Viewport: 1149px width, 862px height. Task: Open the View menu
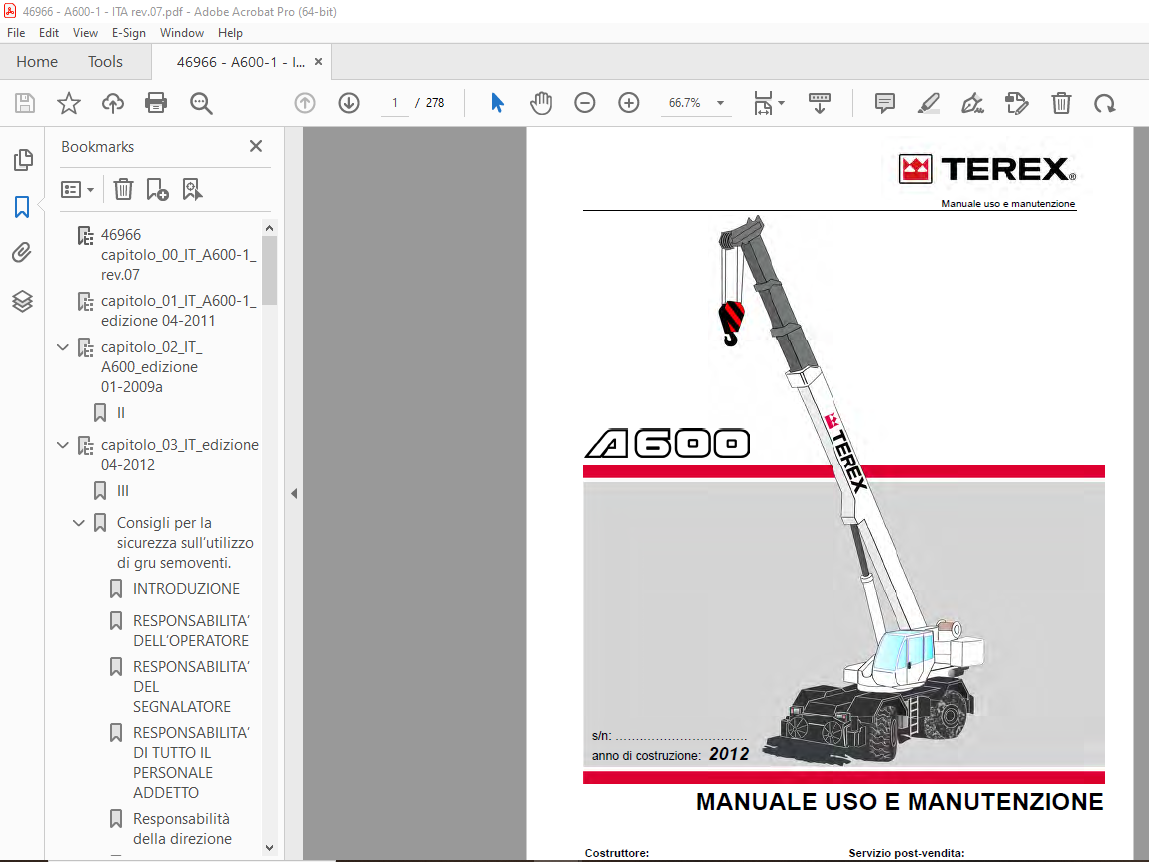point(85,33)
